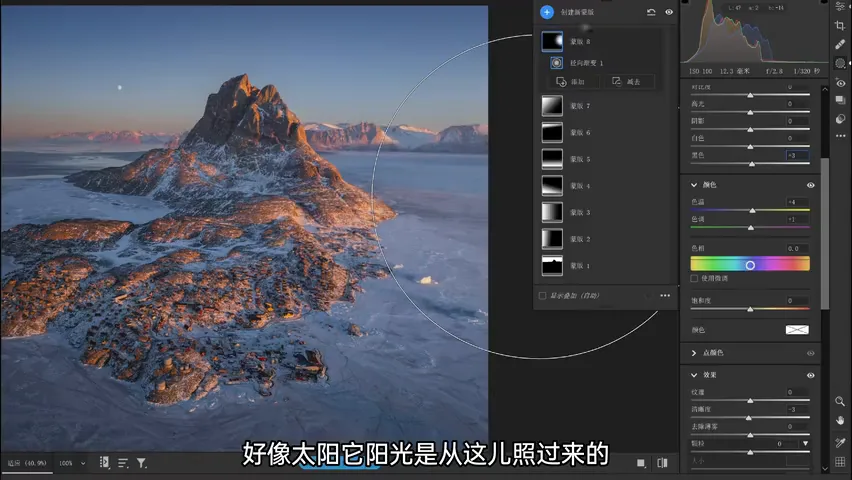Select the 蒙版 3 mask
The height and width of the screenshot is (480, 852).
pos(566,212)
